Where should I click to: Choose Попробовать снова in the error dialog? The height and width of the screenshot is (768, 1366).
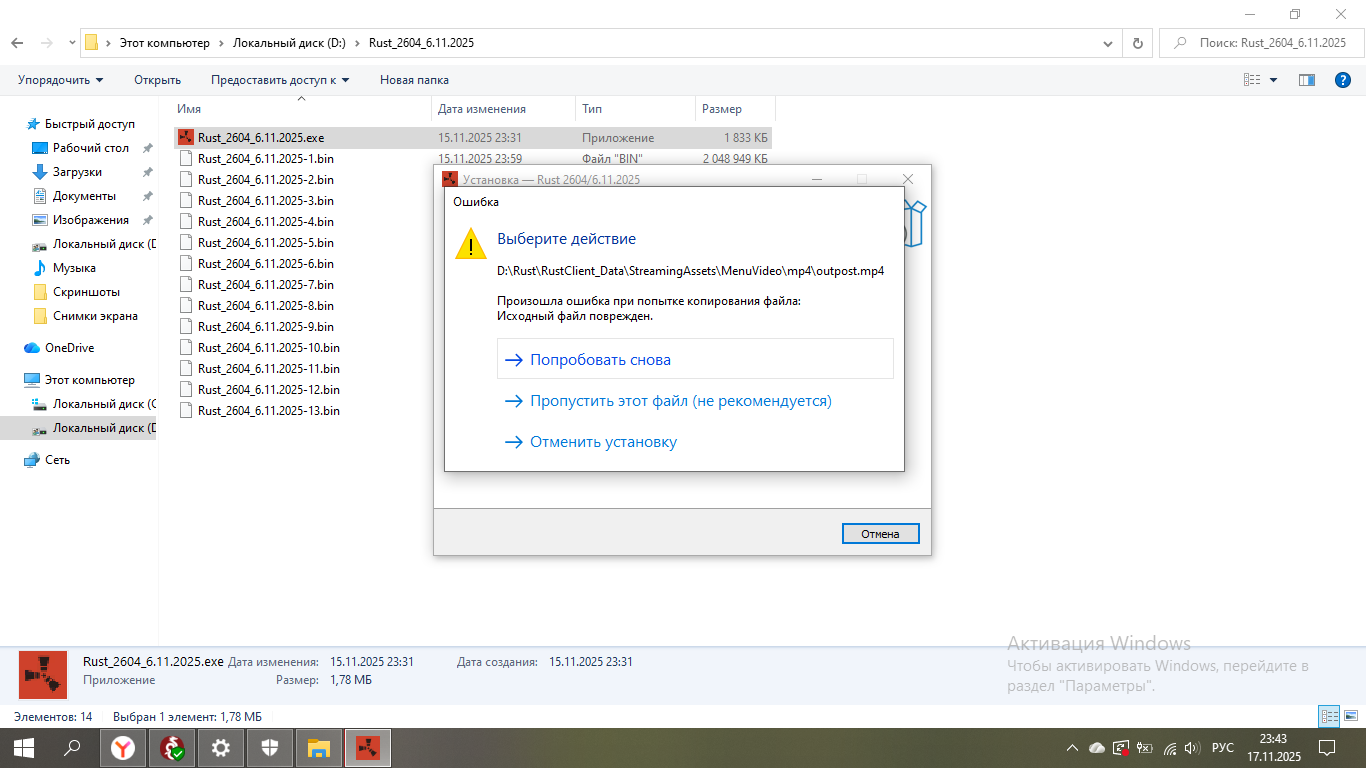coord(600,360)
